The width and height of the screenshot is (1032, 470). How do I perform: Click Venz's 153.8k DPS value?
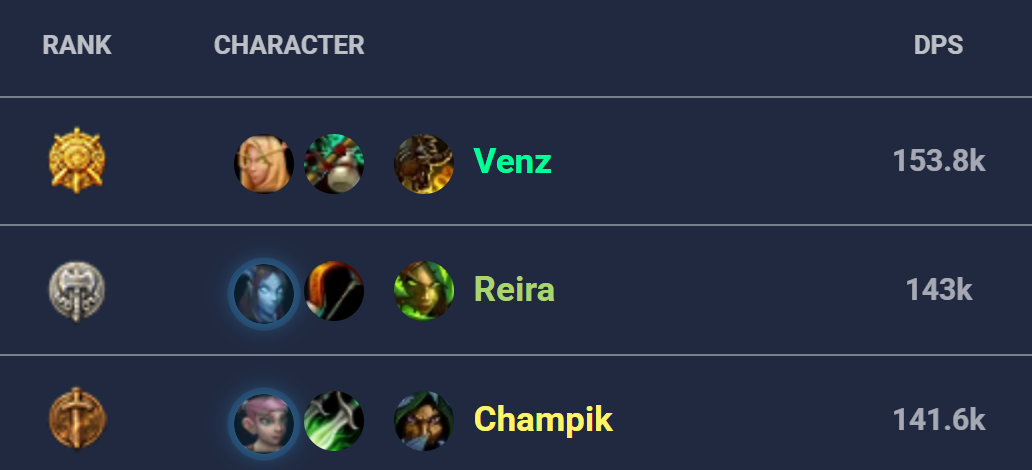pyautogui.click(x=939, y=161)
